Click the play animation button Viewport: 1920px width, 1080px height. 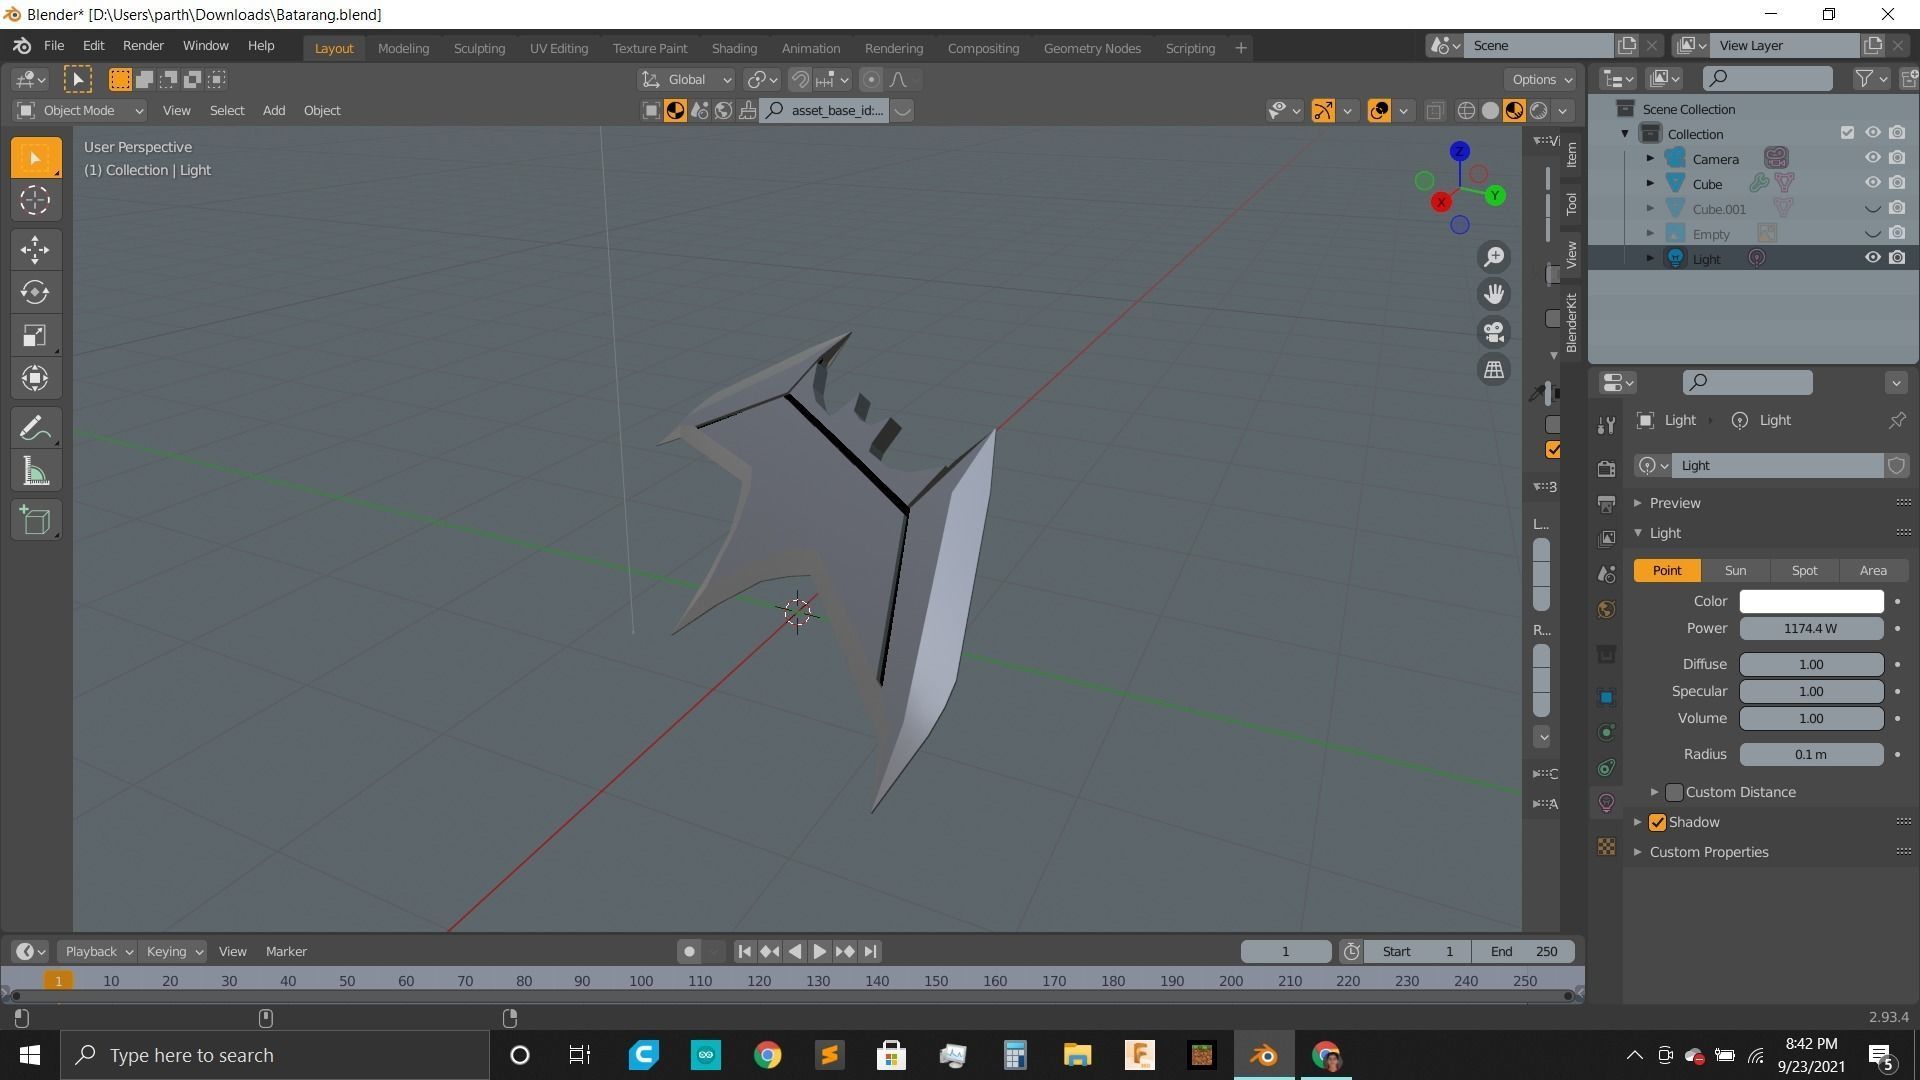click(819, 952)
